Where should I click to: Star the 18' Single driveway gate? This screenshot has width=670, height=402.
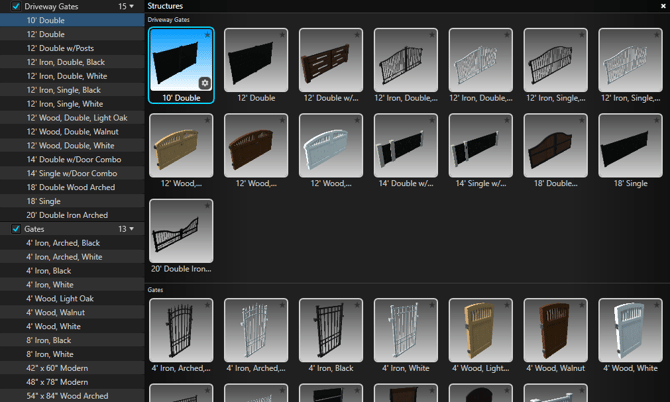(x=657, y=121)
